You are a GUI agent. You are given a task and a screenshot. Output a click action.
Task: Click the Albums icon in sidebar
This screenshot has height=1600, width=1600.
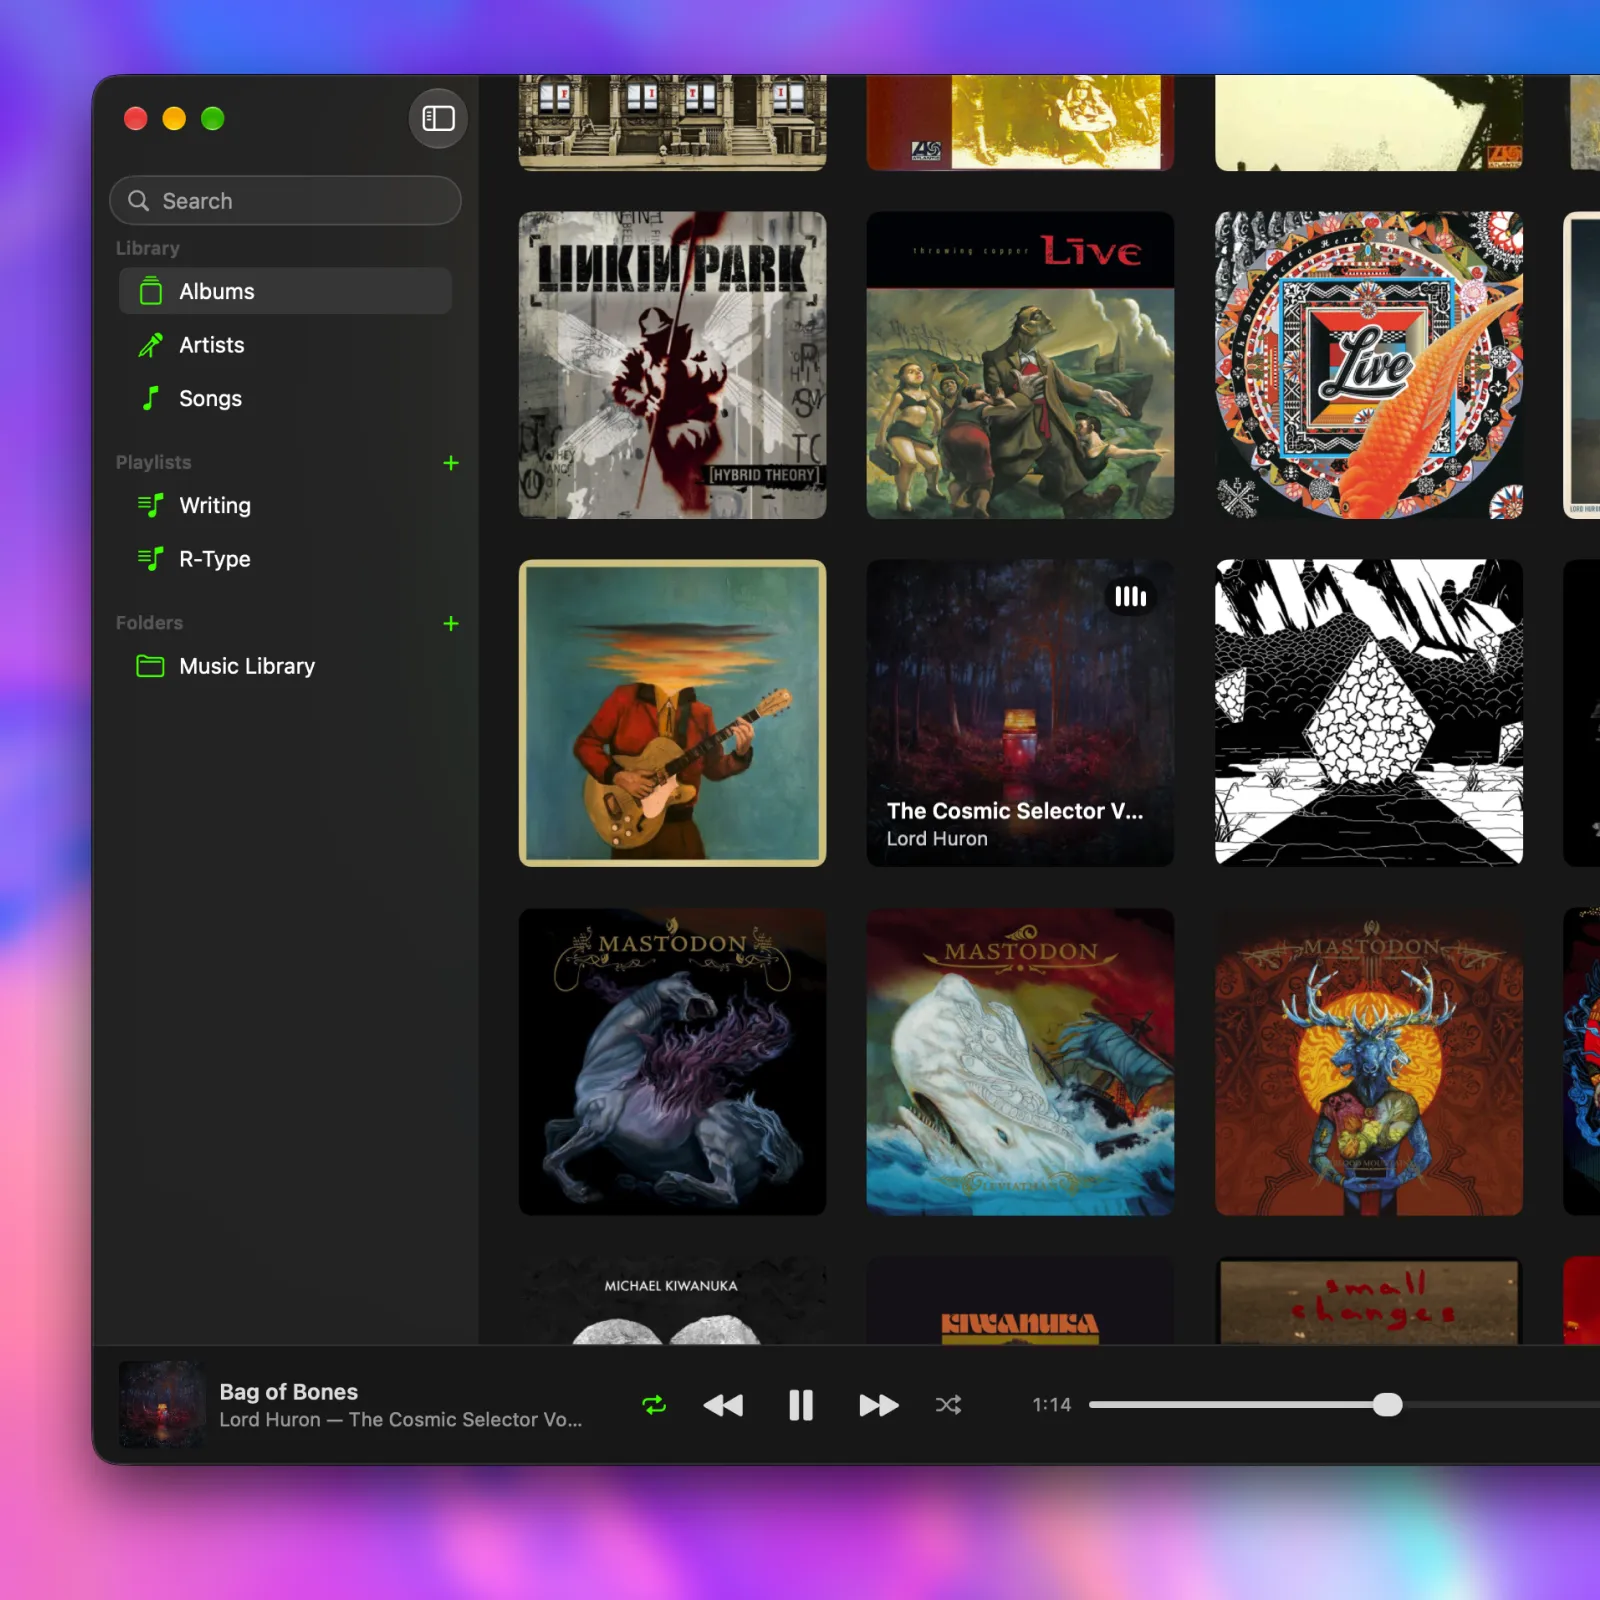pos(151,291)
